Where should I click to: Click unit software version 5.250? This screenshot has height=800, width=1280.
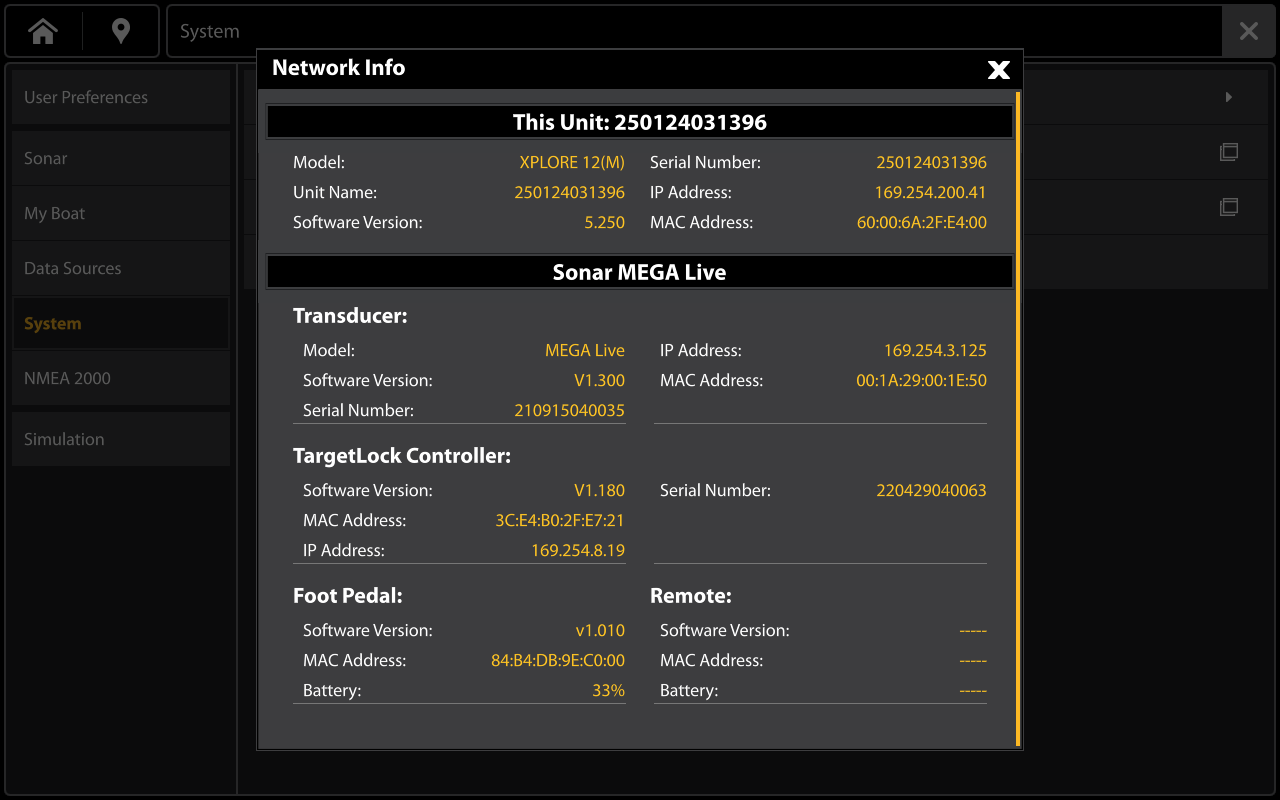click(x=605, y=222)
